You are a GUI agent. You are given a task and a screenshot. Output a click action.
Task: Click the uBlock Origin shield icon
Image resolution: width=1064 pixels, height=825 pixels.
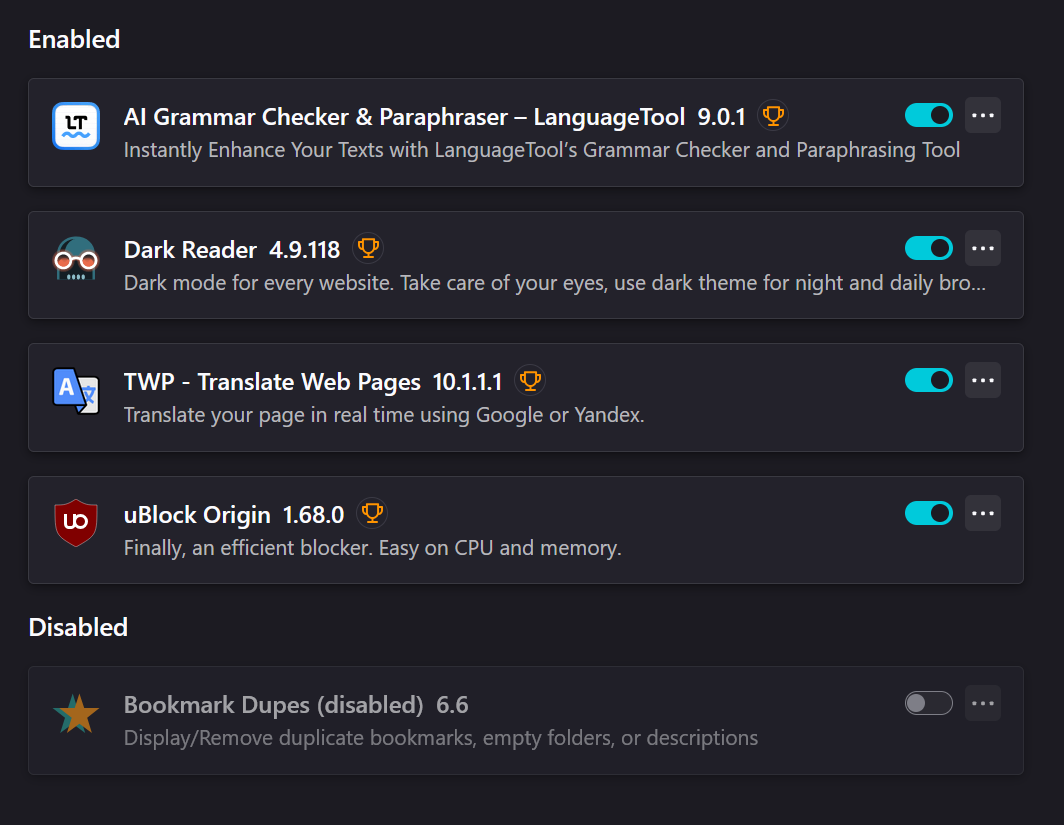coord(76,523)
